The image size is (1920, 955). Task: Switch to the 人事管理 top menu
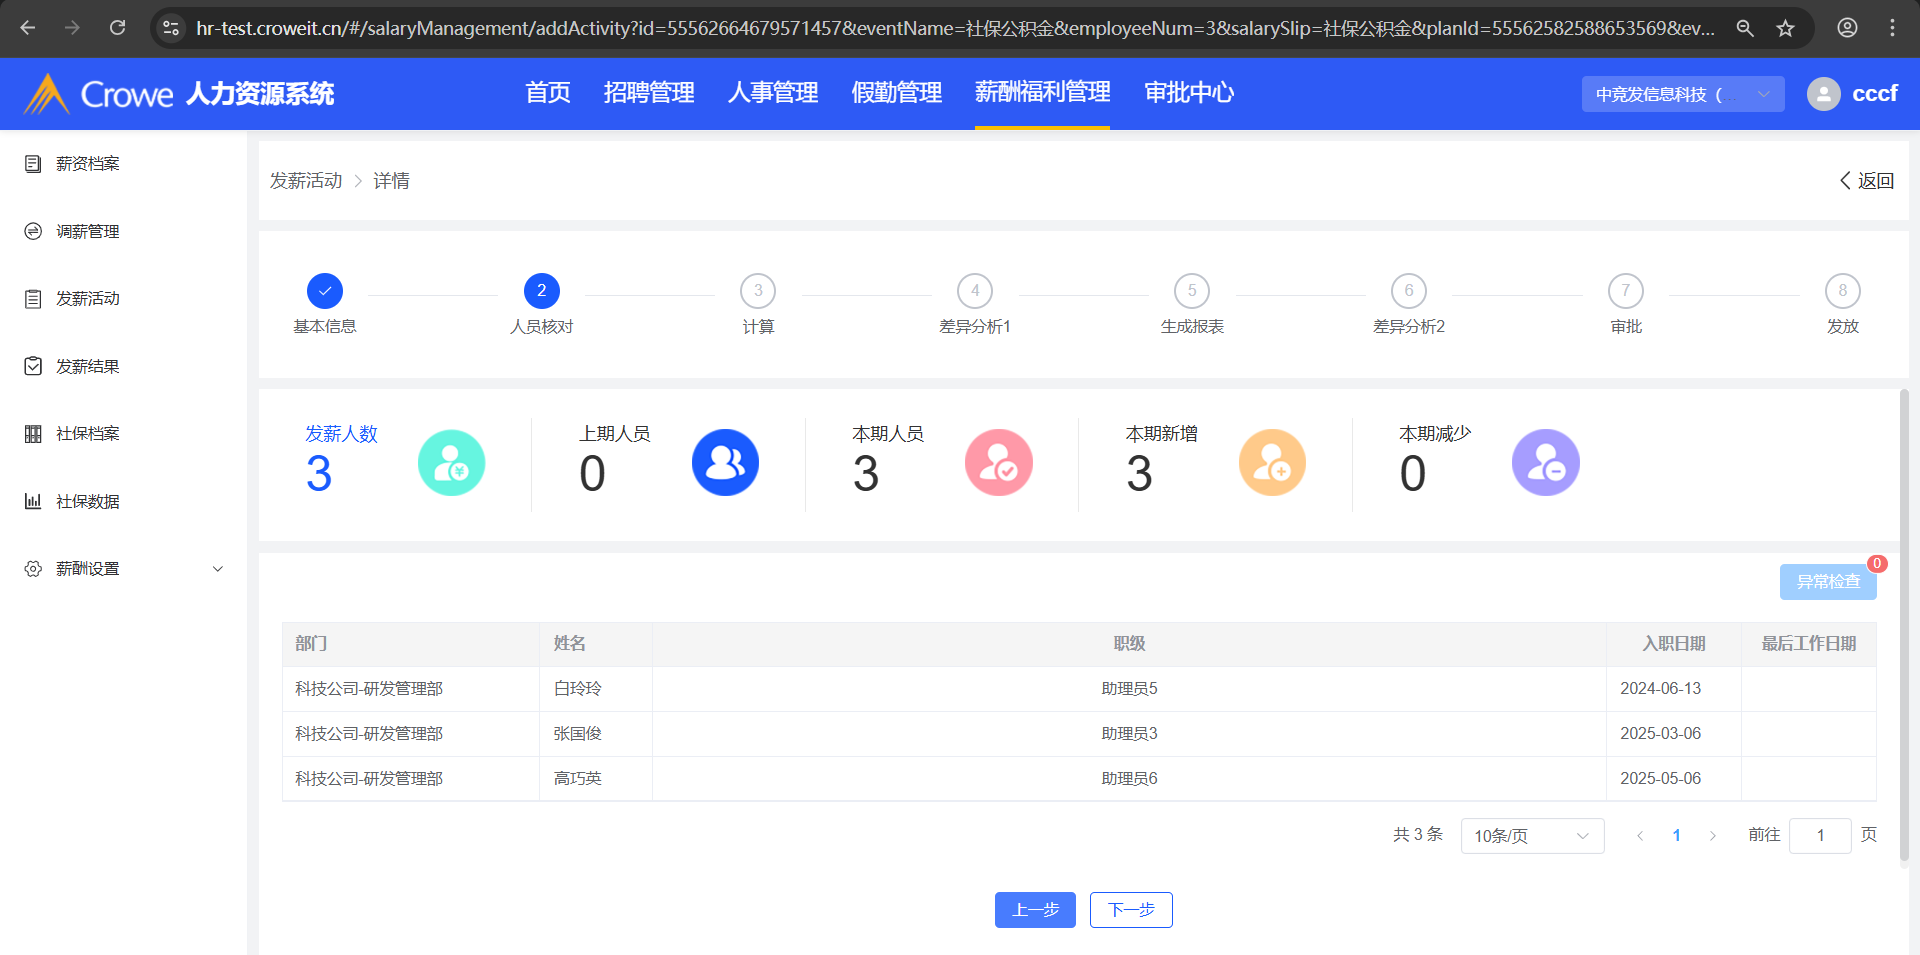point(773,93)
